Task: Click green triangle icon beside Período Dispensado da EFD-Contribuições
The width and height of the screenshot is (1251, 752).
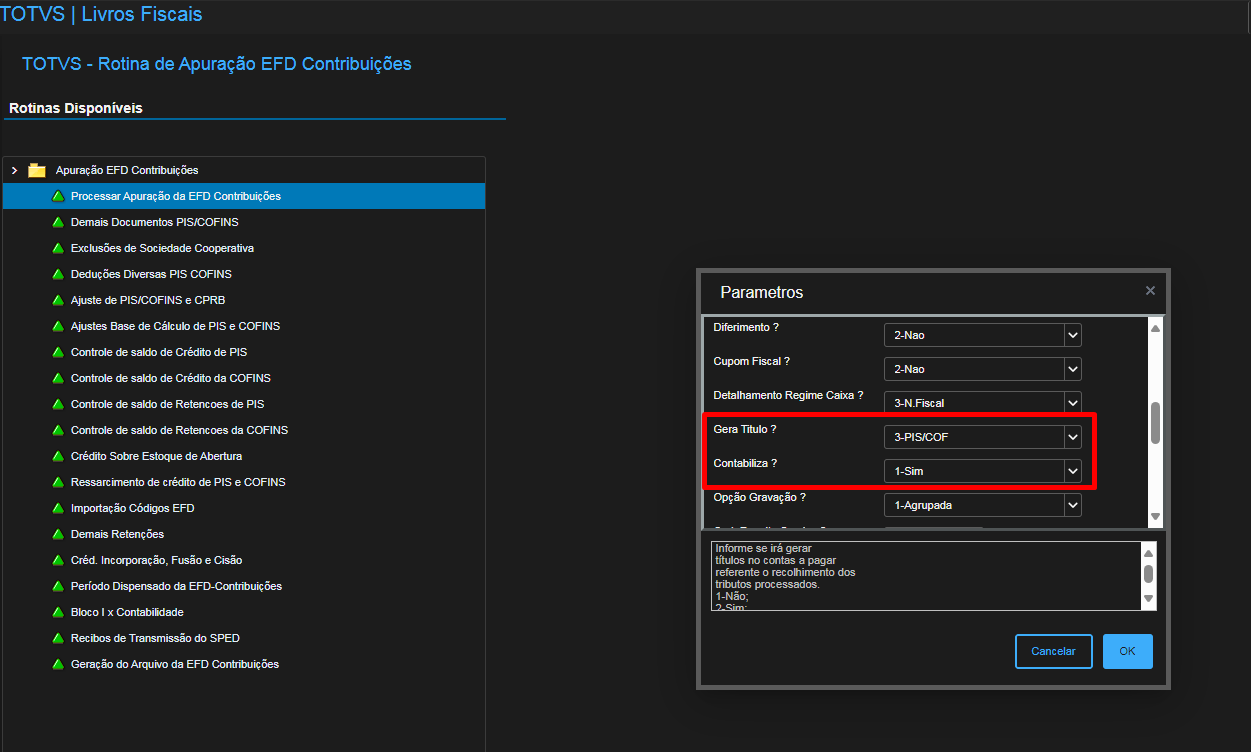Action: 58,586
